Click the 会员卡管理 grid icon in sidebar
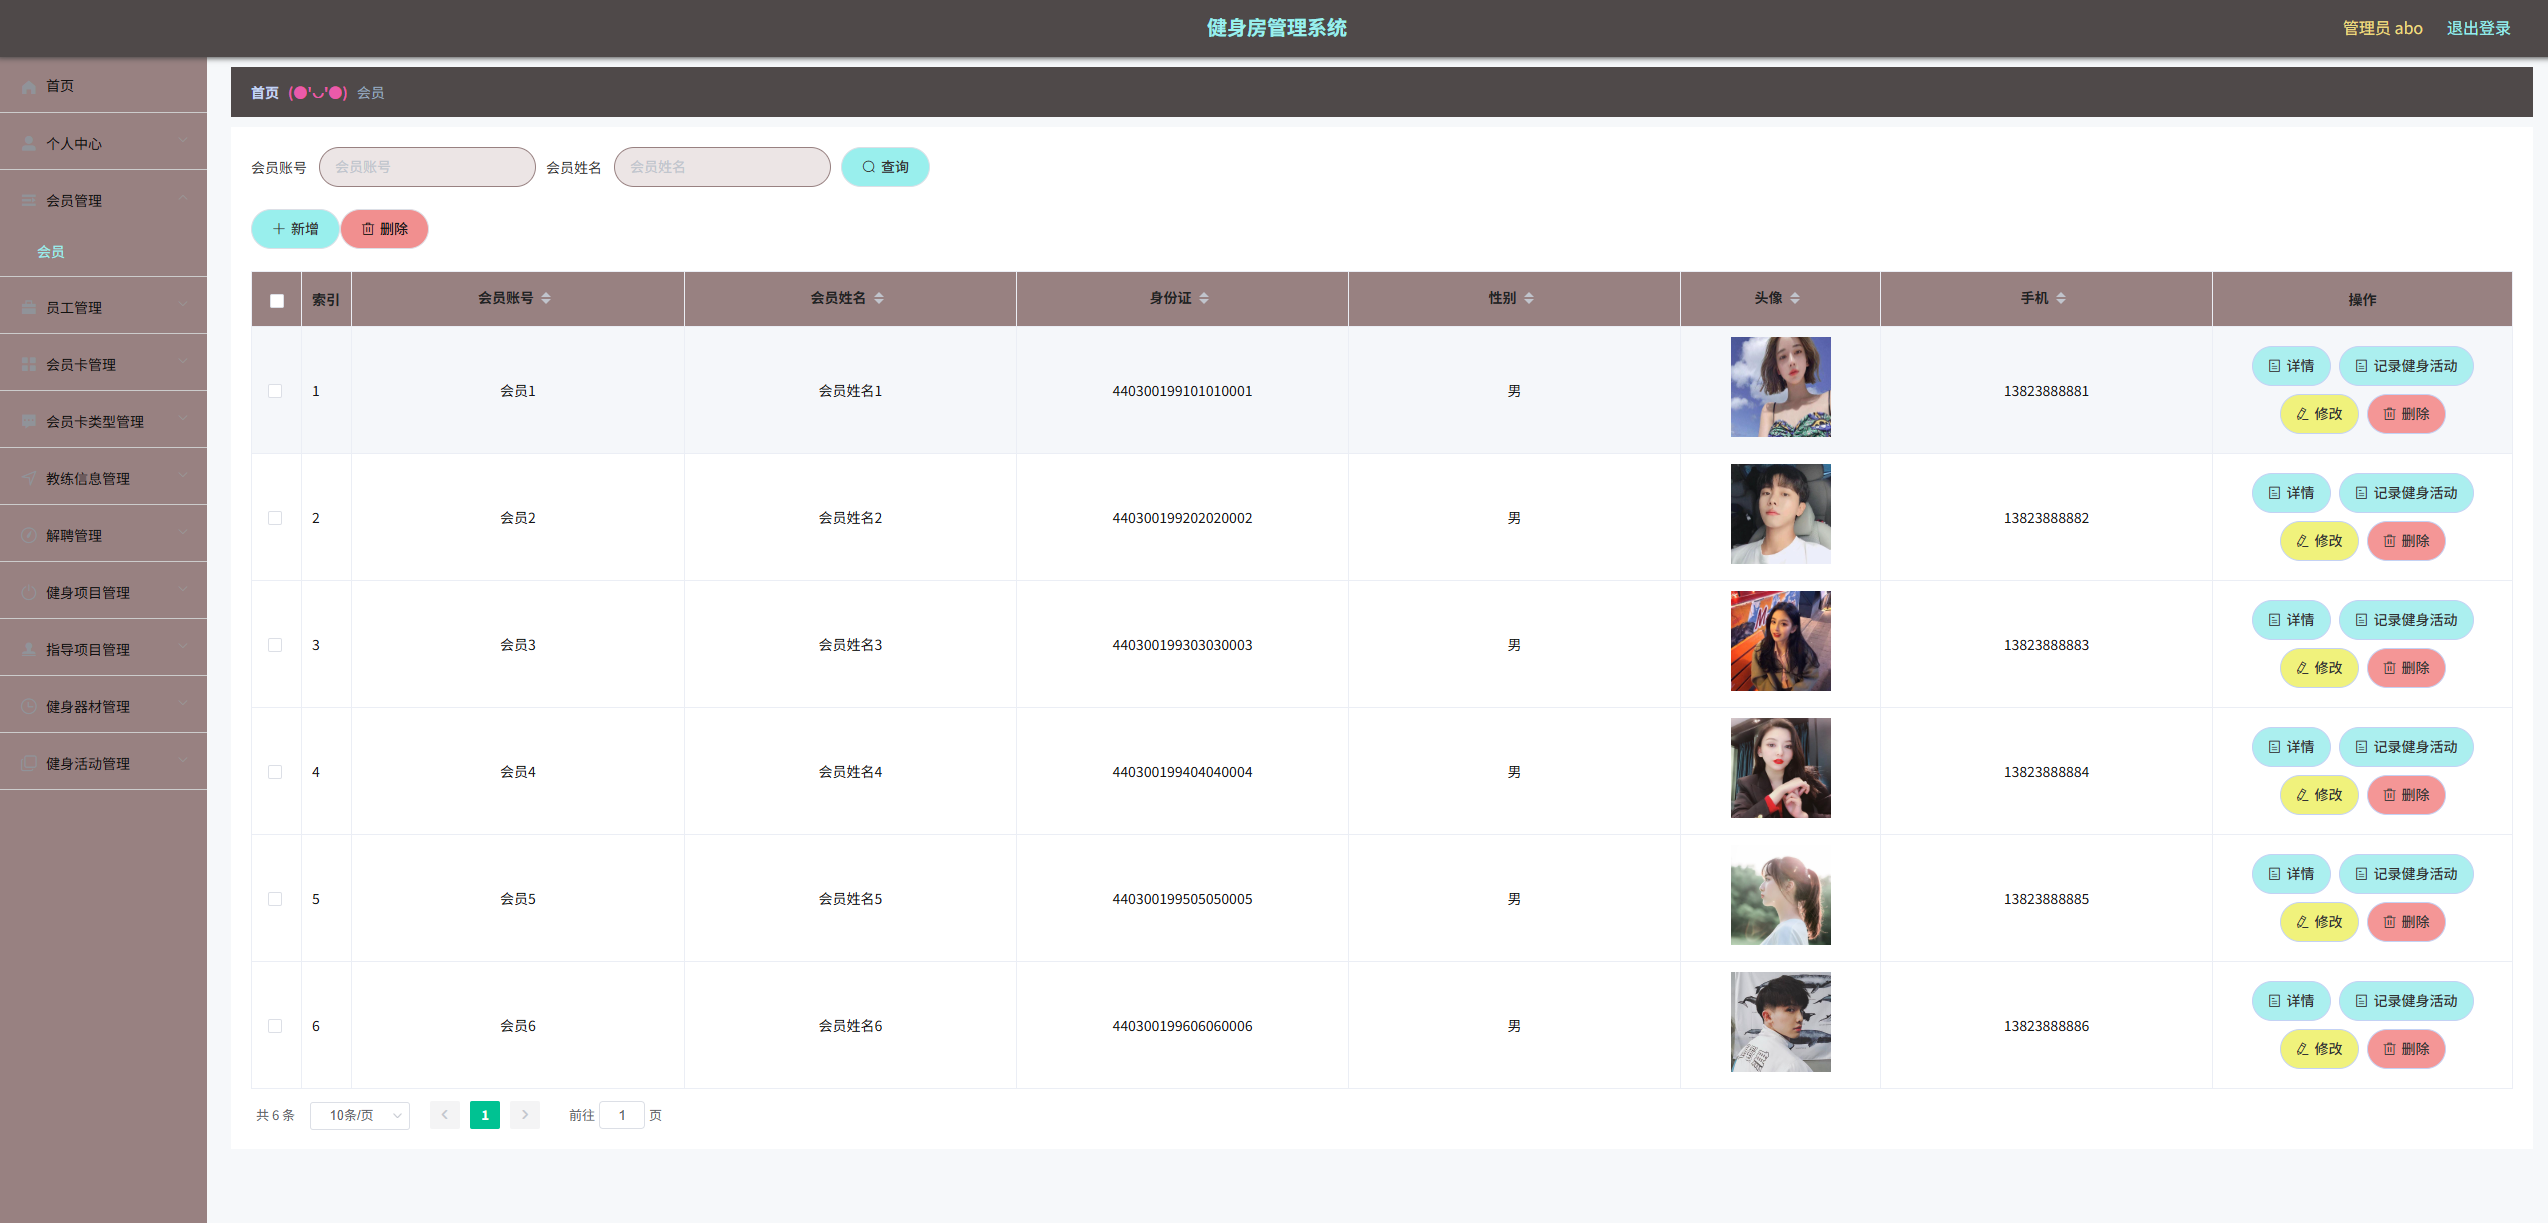2548x1223 pixels. 29,365
